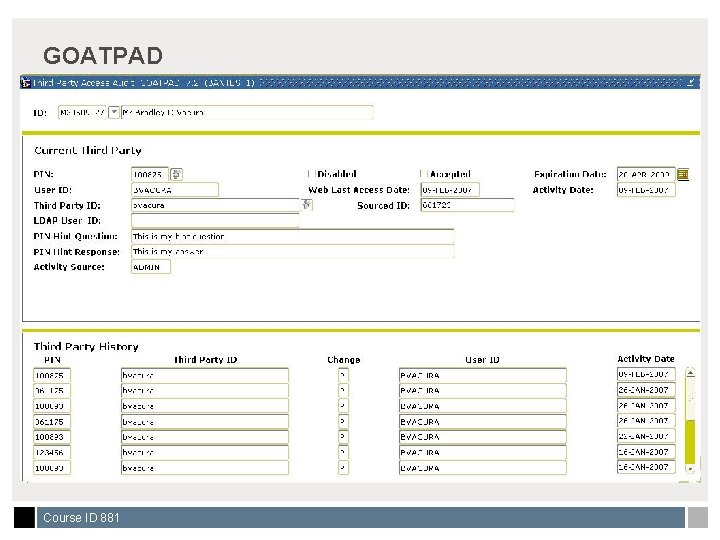Click the Third Party History heading

(x=86, y=346)
